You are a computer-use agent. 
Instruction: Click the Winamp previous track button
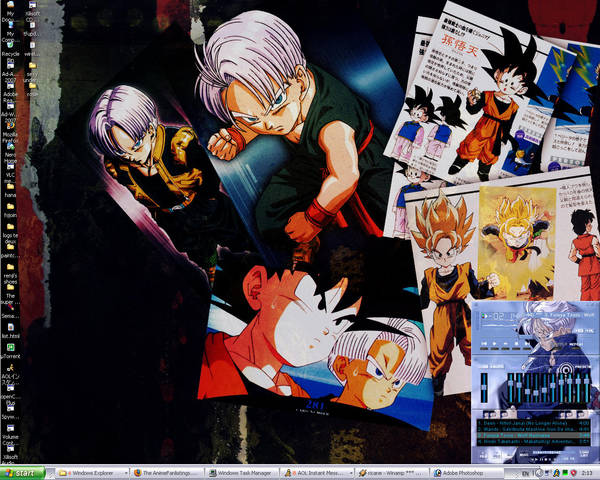click(484, 344)
